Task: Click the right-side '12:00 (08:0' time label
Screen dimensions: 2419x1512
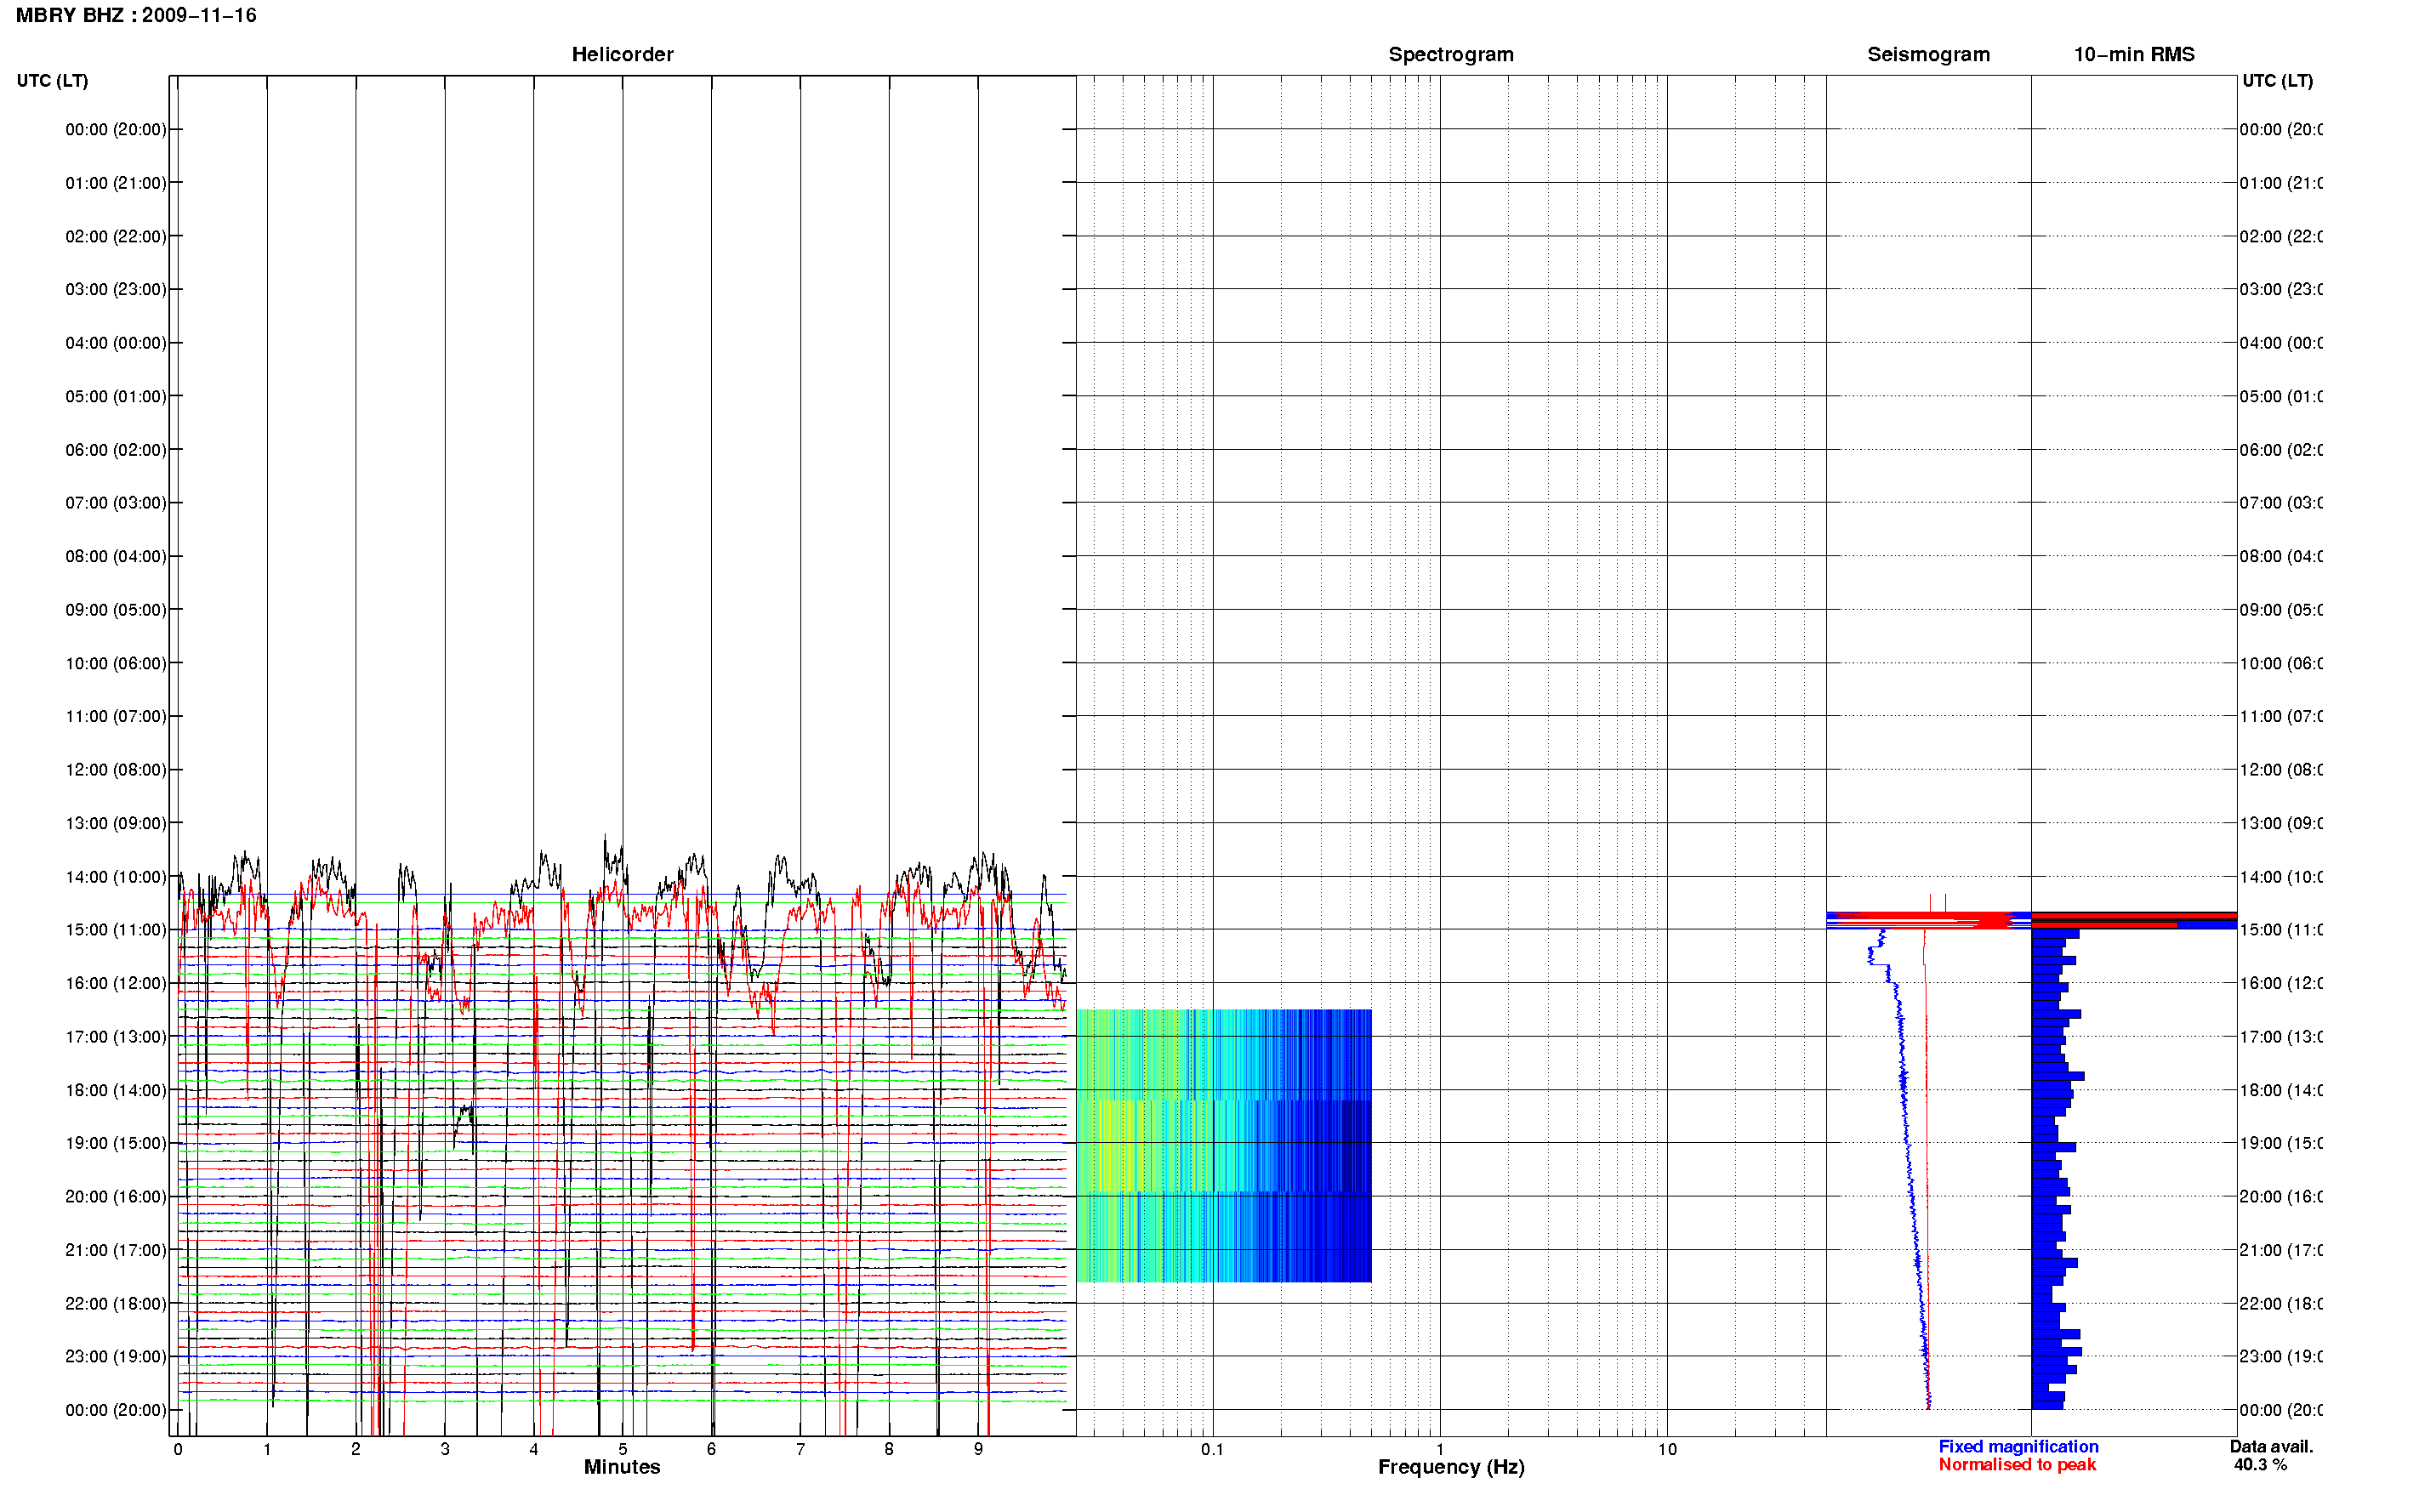Action: pyautogui.click(x=2281, y=770)
